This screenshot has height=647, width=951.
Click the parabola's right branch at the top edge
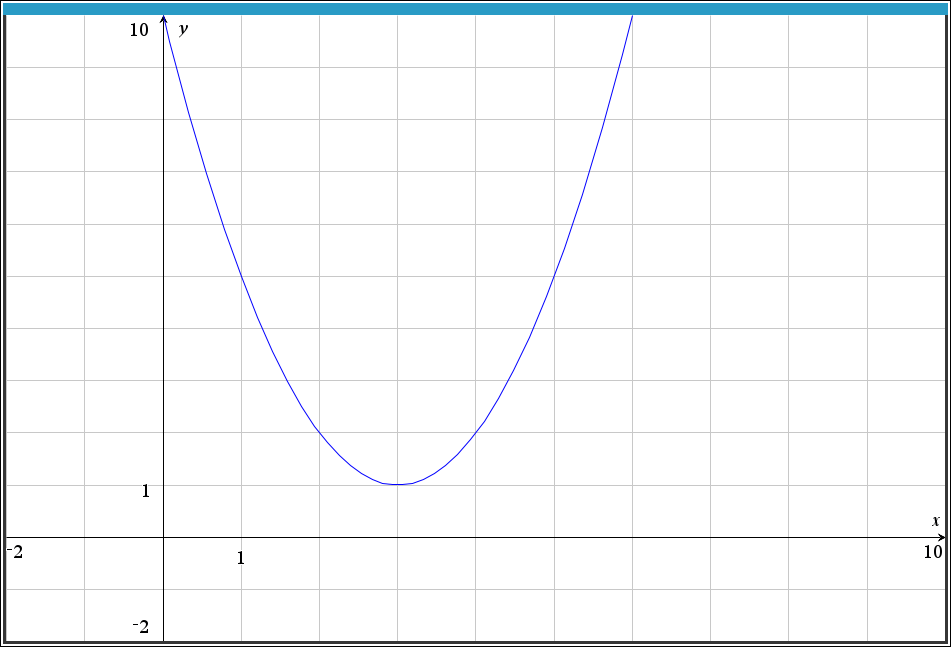[631, 20]
